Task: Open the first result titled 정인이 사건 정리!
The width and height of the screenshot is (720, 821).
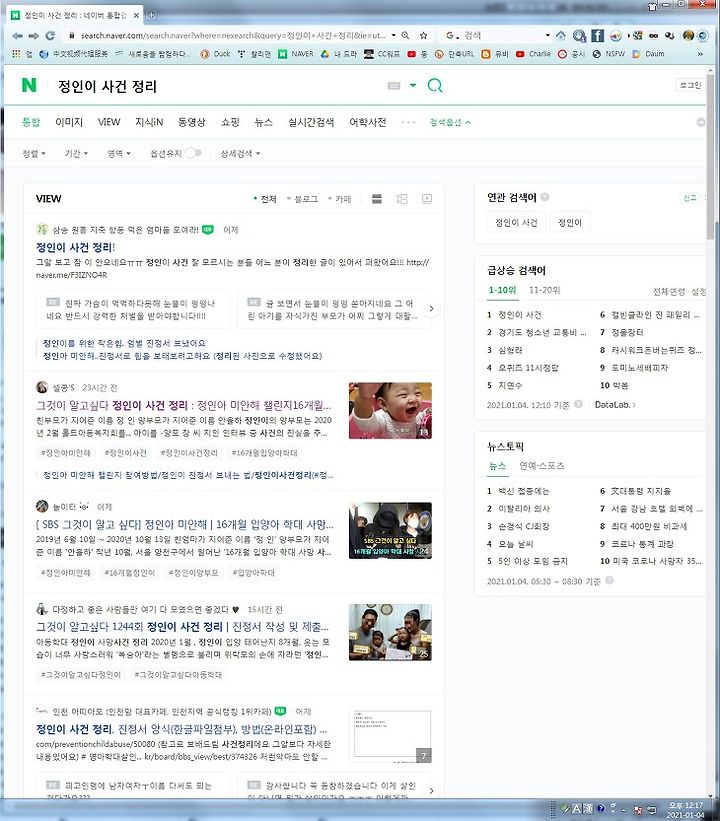Action: pos(75,247)
